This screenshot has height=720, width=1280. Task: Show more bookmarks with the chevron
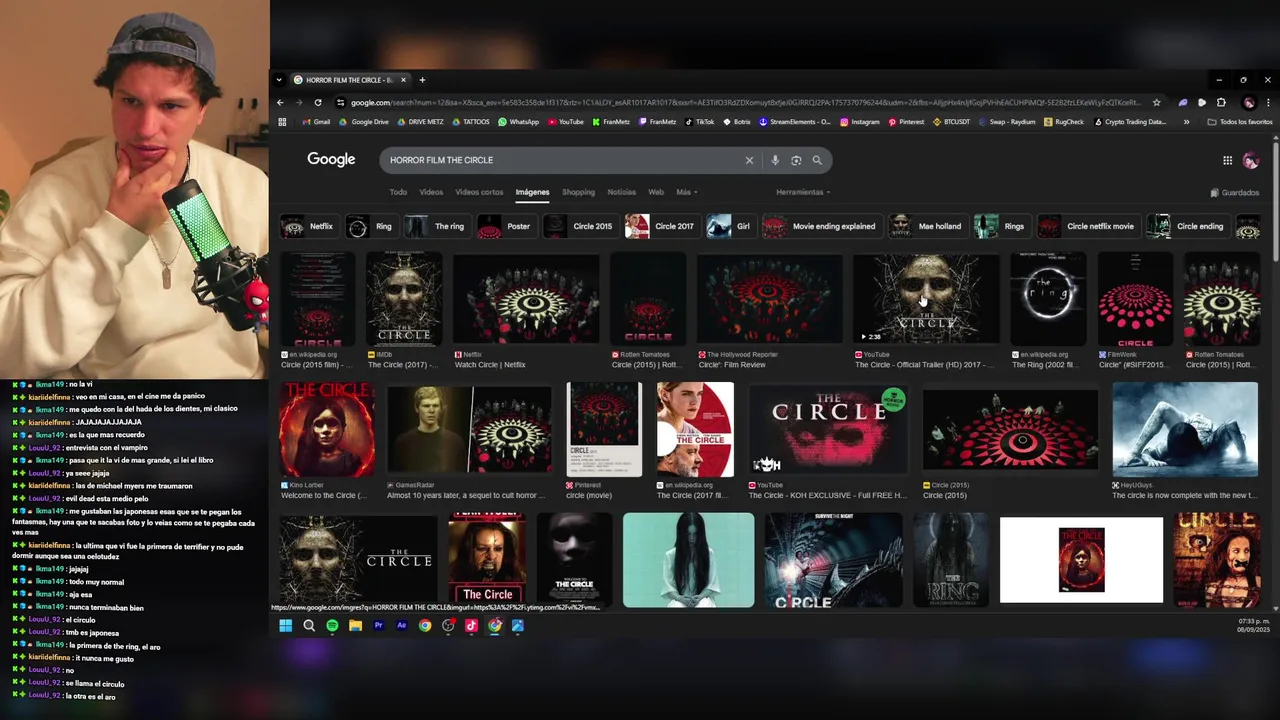[1186, 122]
